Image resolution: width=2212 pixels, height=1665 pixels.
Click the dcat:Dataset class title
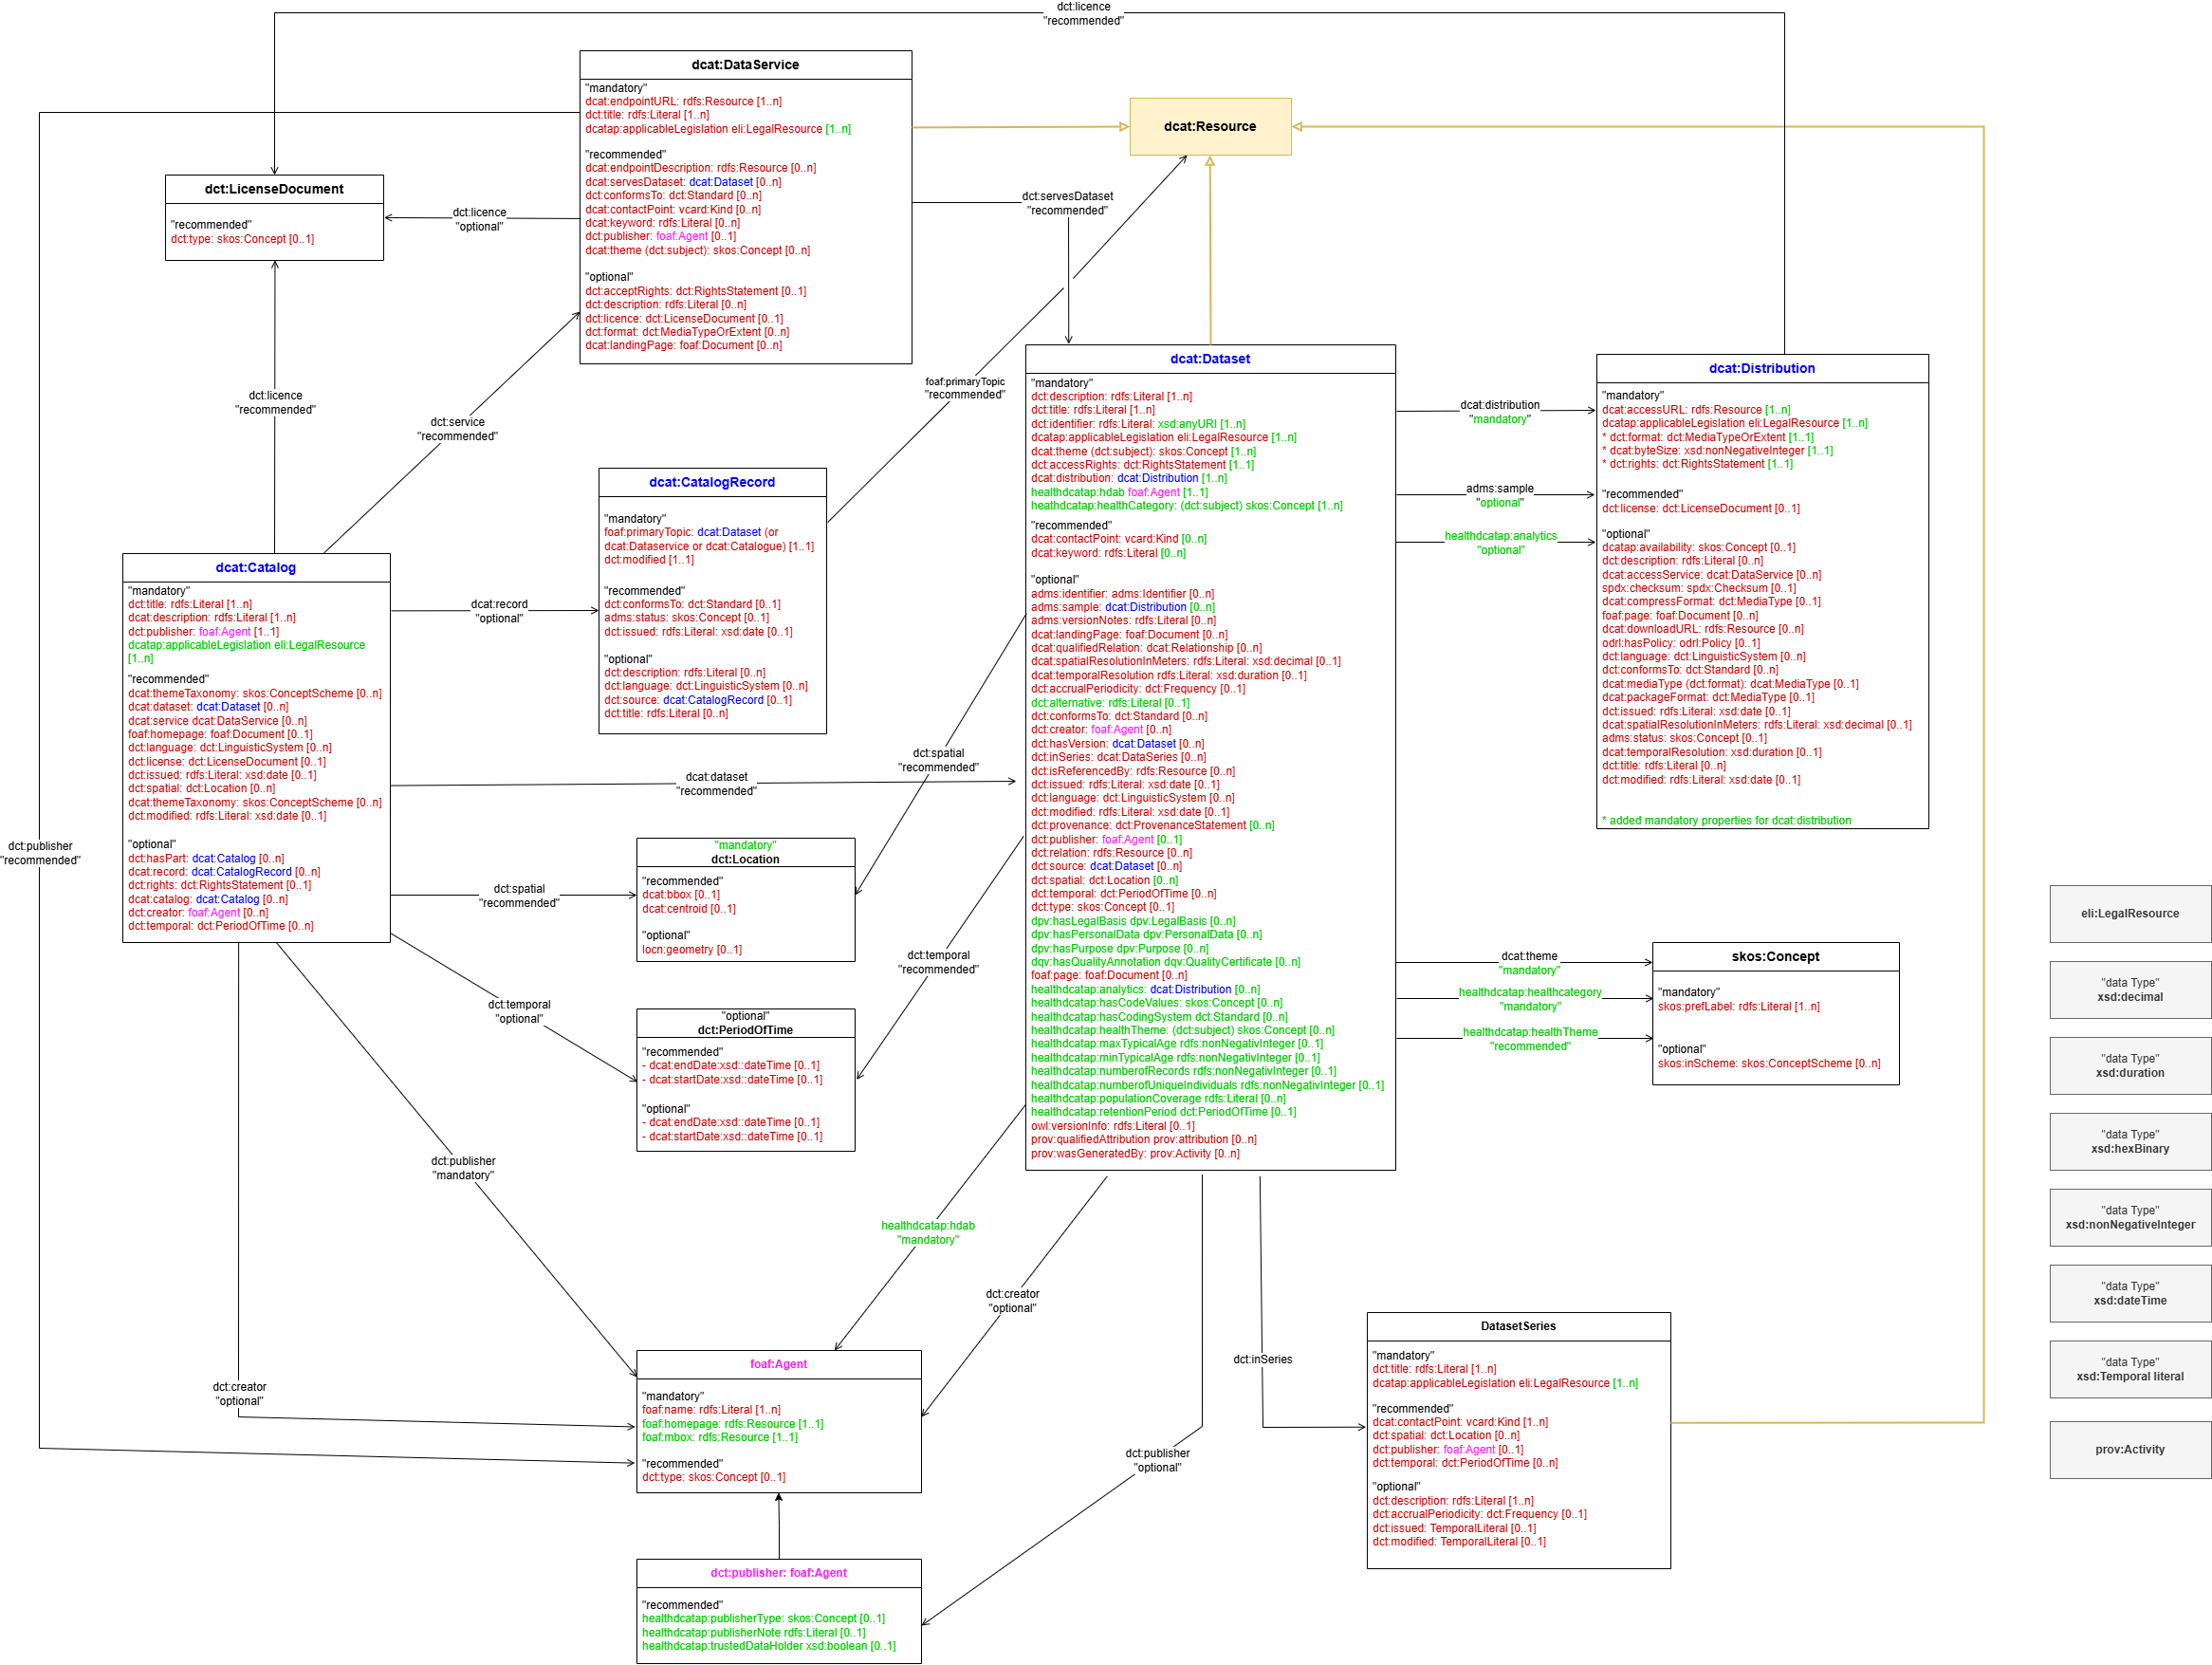(1210, 359)
